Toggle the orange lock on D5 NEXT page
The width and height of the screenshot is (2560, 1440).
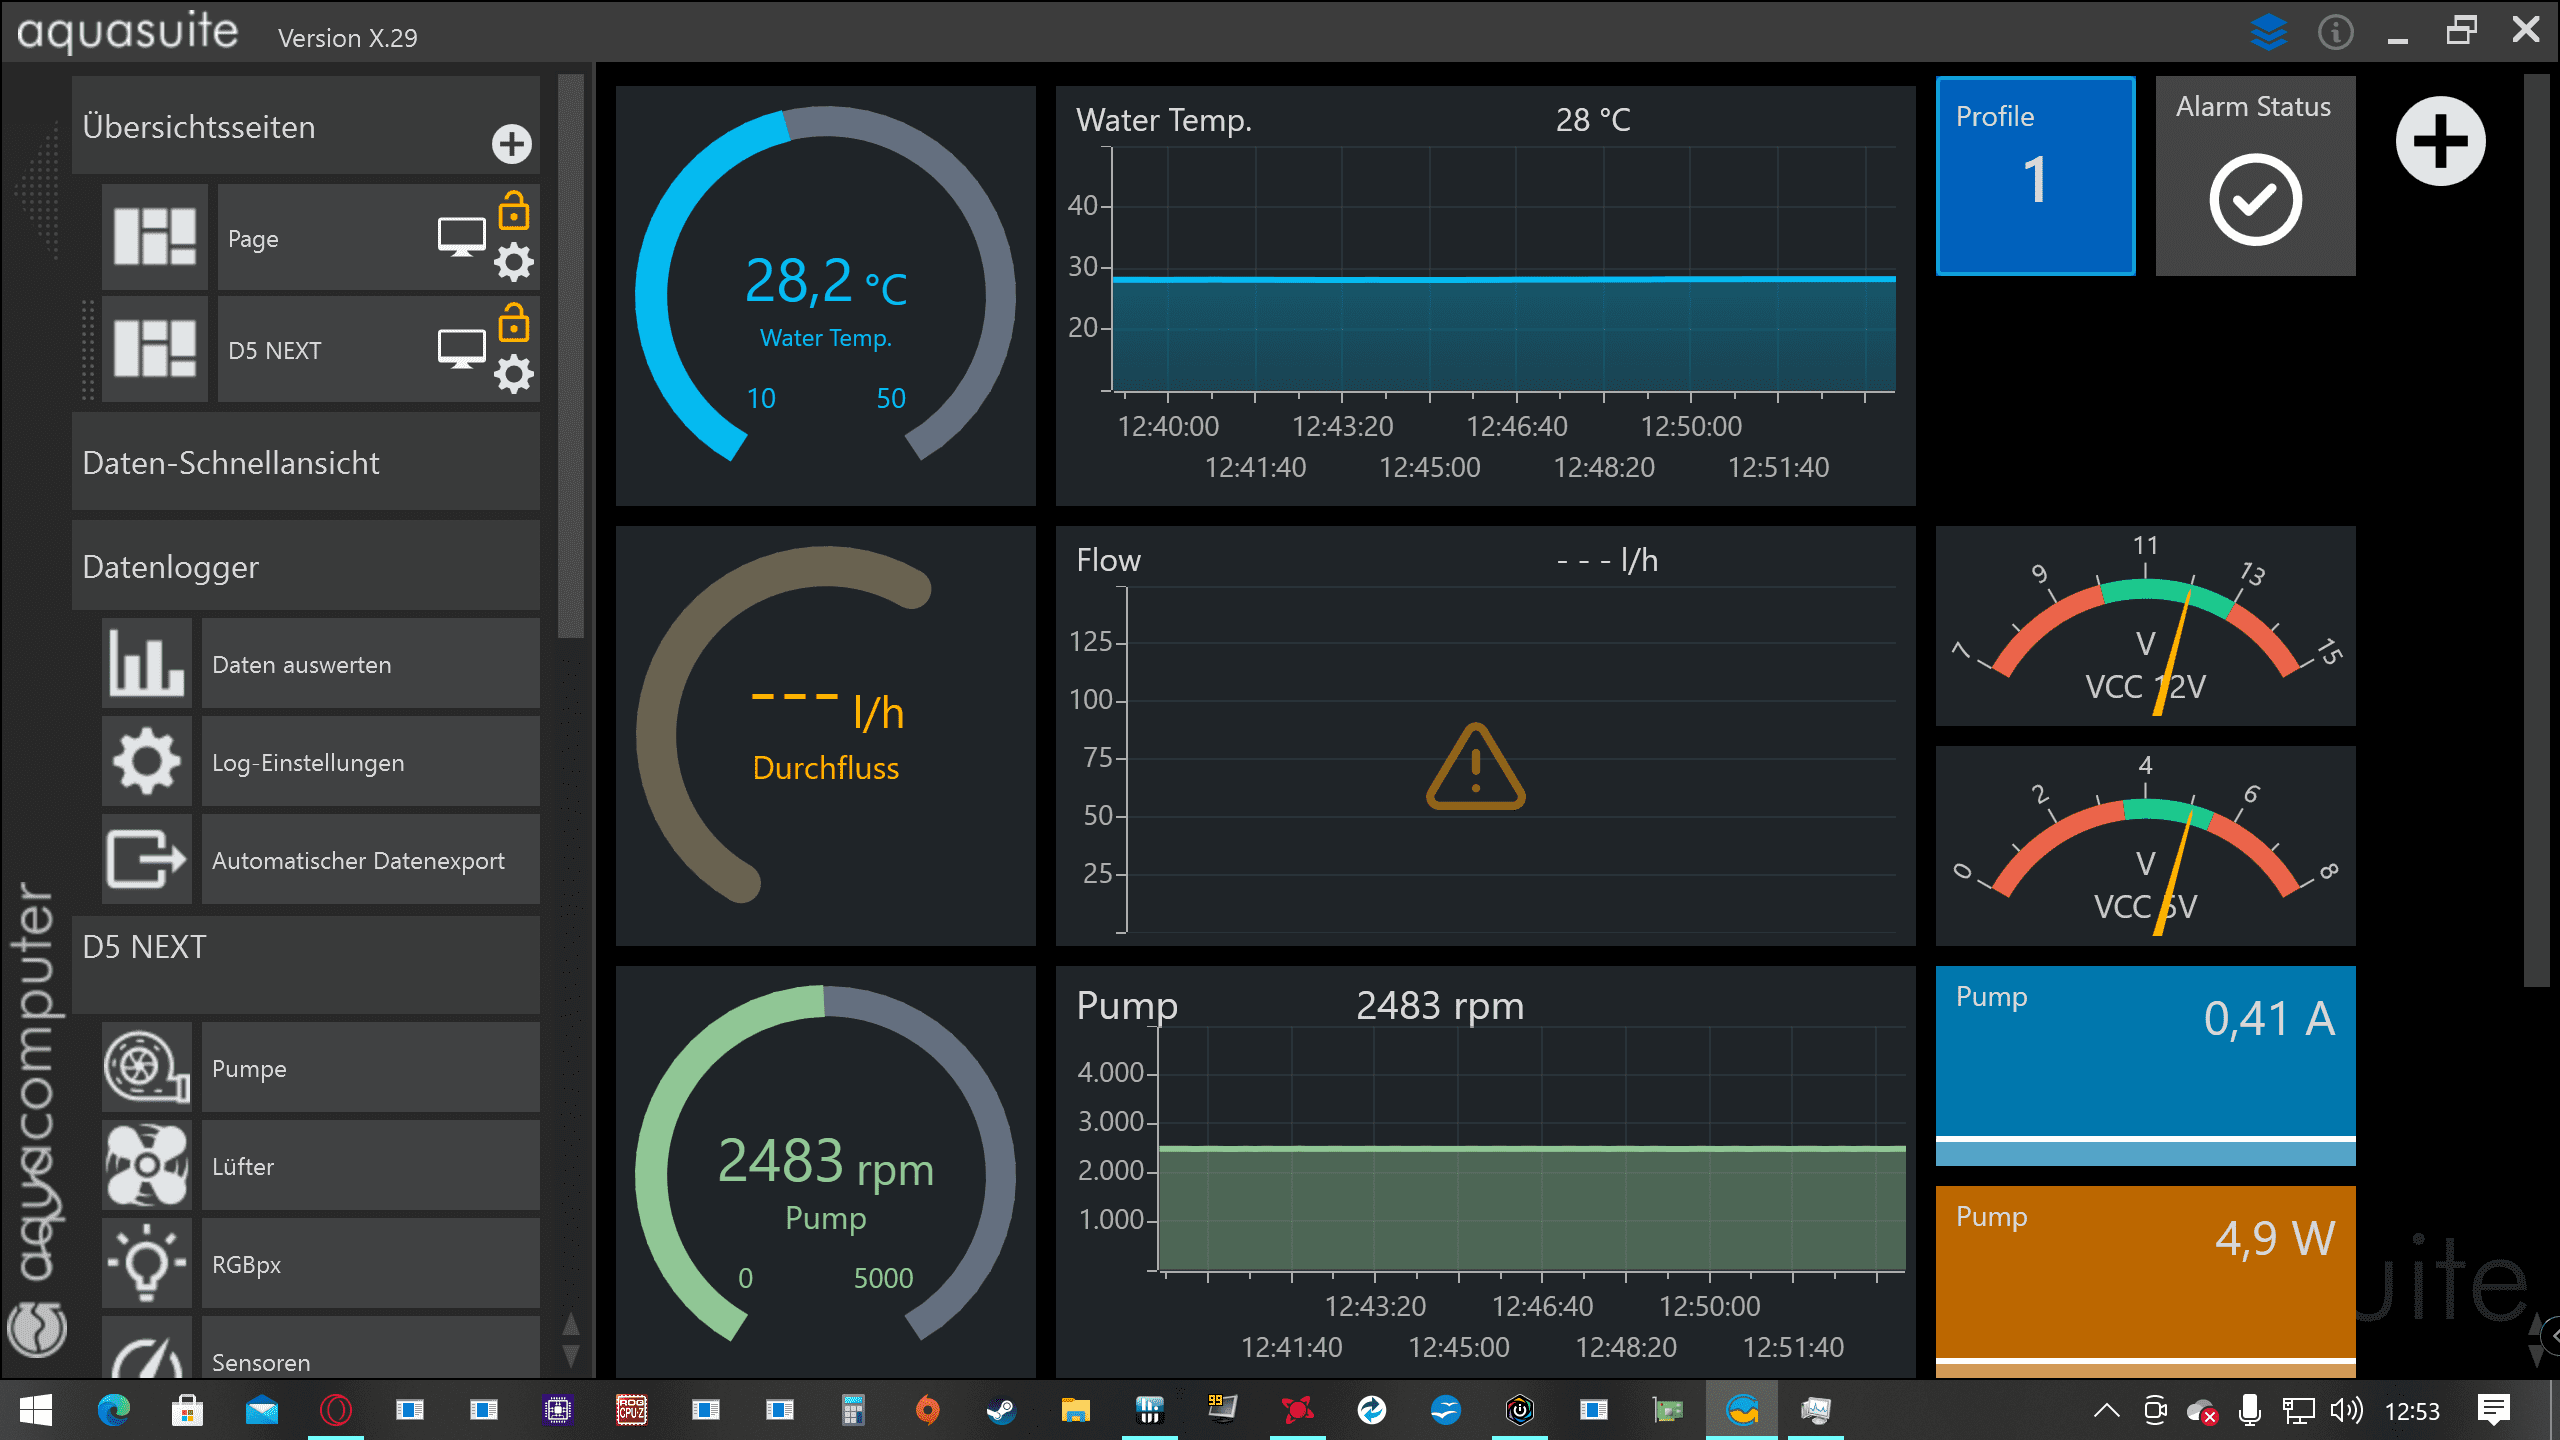(514, 323)
